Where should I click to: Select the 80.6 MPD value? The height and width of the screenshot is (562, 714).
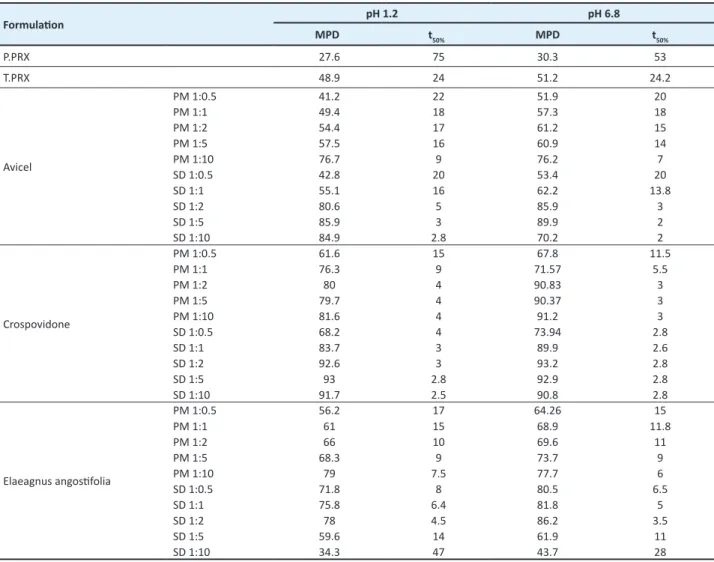(x=329, y=206)
